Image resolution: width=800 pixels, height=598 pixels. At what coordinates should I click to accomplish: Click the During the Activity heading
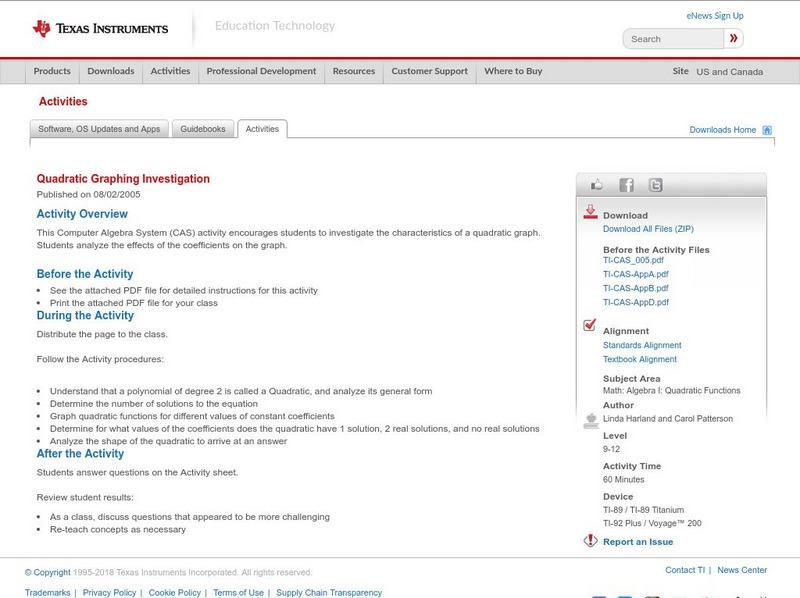(85, 316)
